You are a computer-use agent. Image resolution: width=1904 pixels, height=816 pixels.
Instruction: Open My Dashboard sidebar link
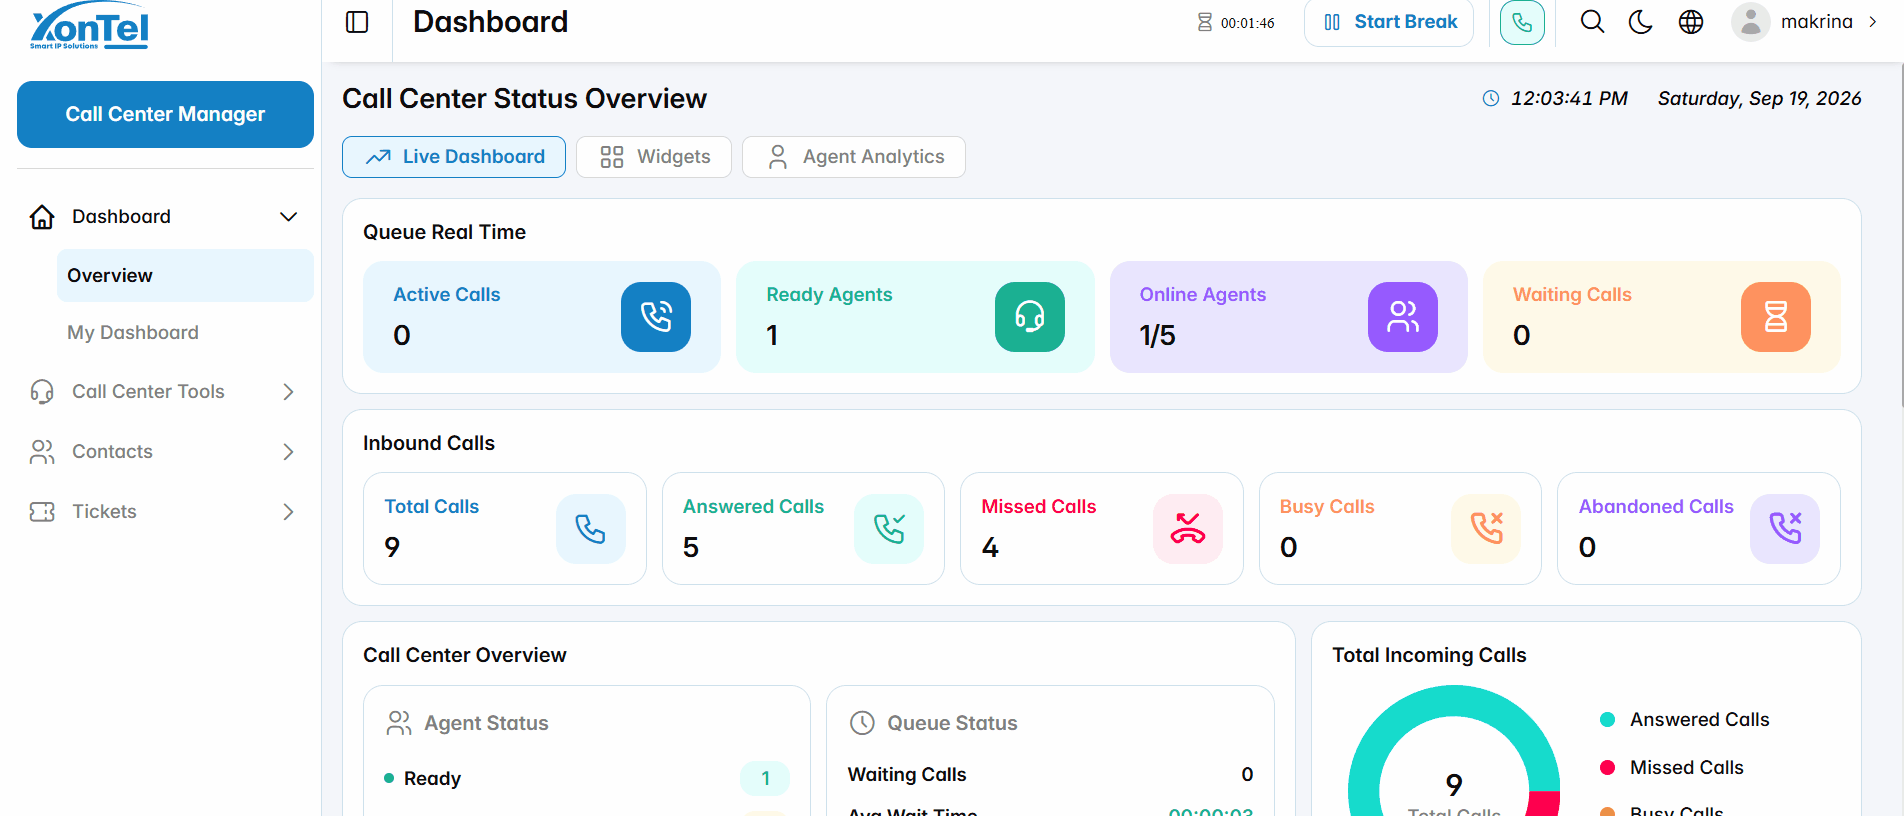pyautogui.click(x=133, y=333)
